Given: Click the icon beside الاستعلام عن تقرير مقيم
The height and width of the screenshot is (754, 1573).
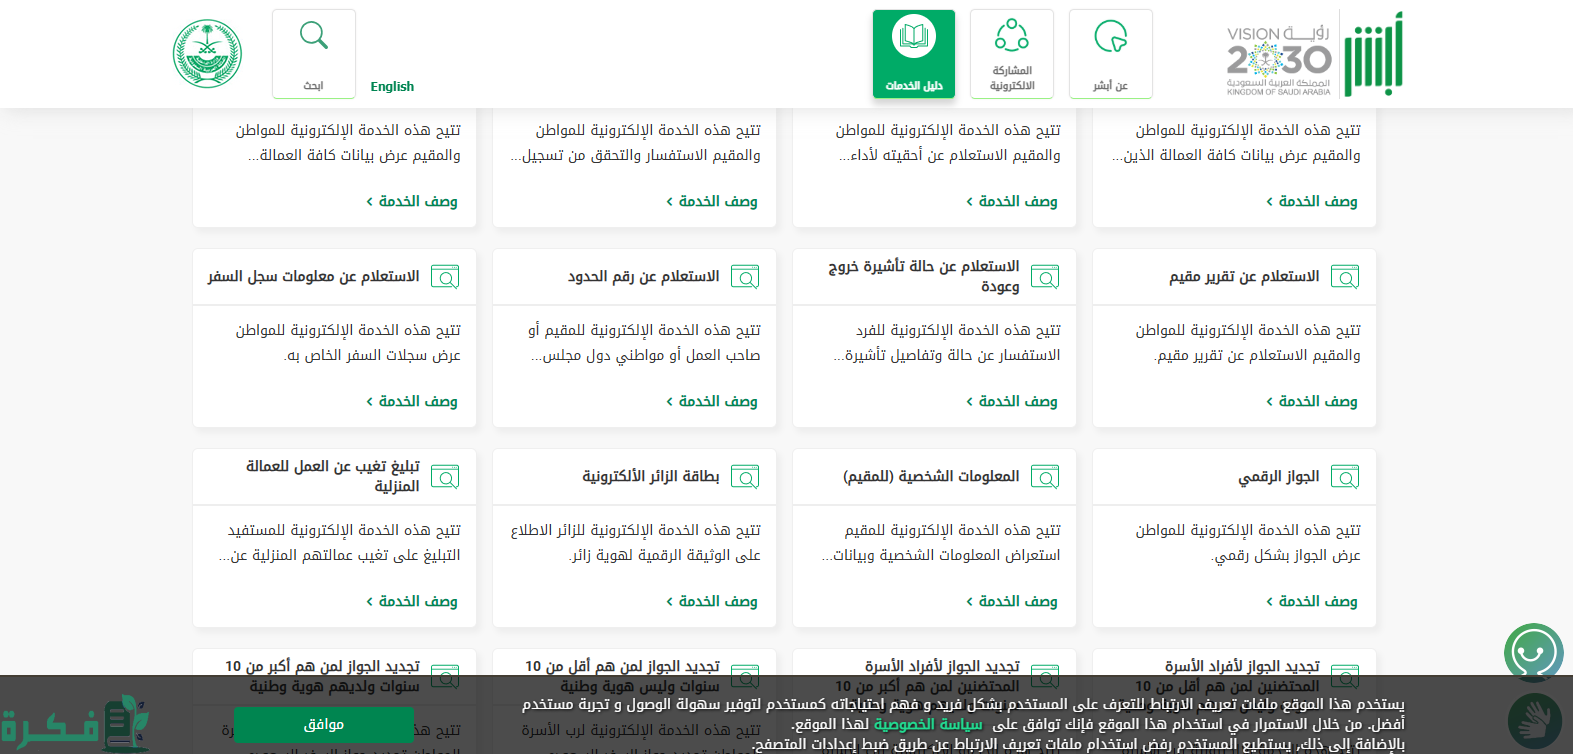Looking at the screenshot, I should coord(1344,277).
